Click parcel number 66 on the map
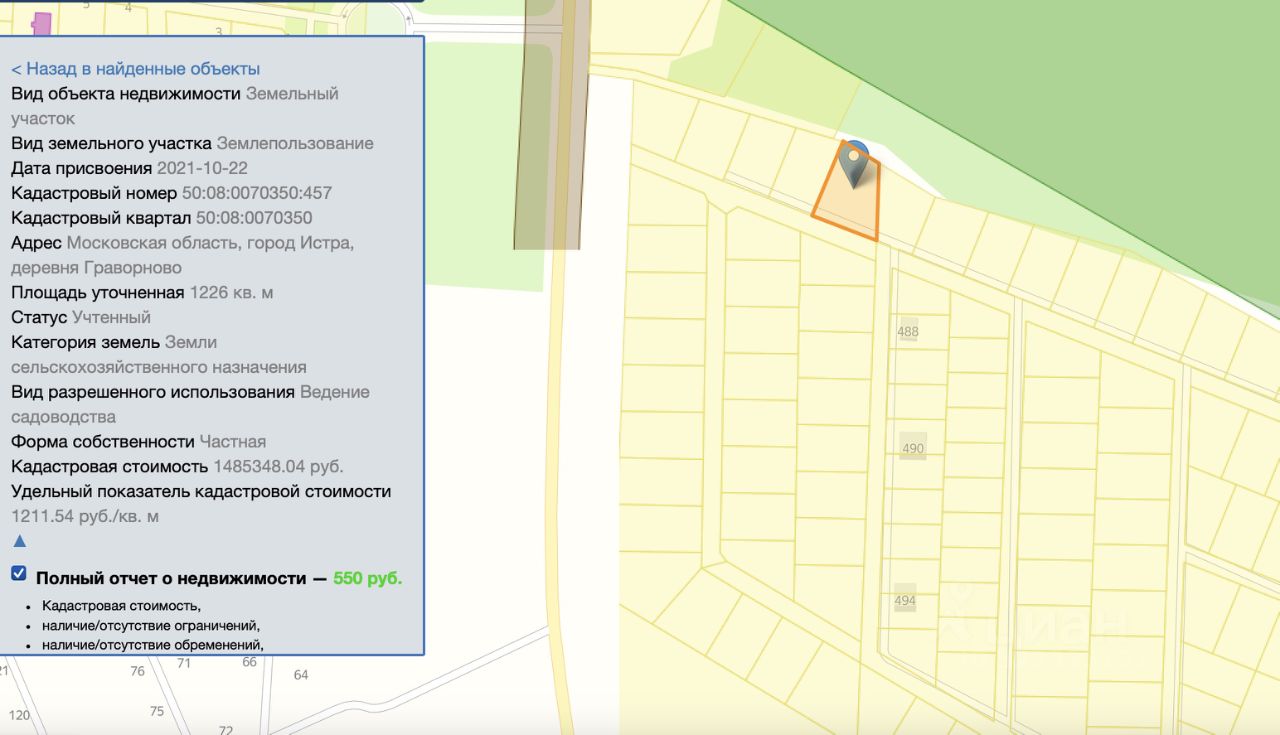Viewport: 1280px width, 735px height. point(250,662)
